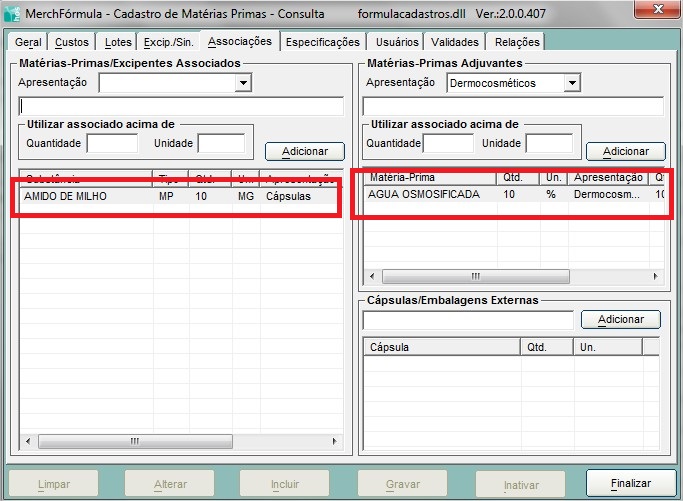Go to the Lotes tab
Screen dimensions: 683x501
[x=118, y=42]
